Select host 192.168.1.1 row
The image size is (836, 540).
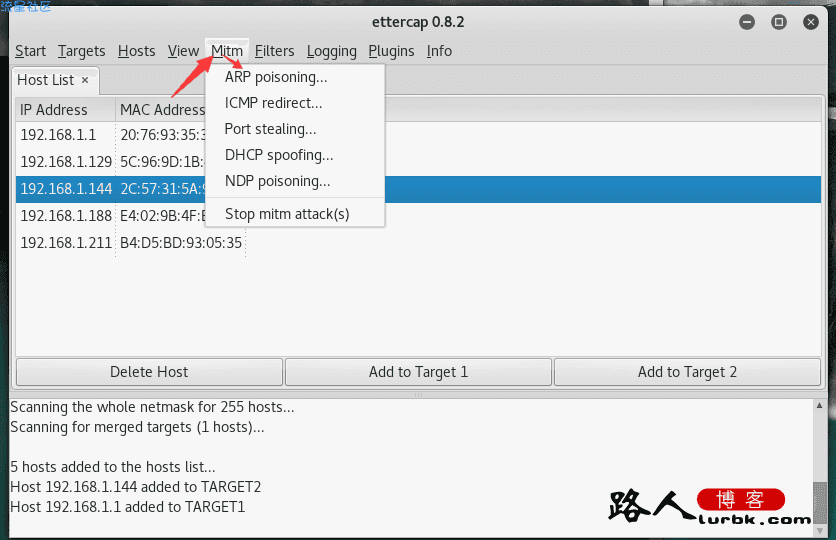[x=418, y=135]
